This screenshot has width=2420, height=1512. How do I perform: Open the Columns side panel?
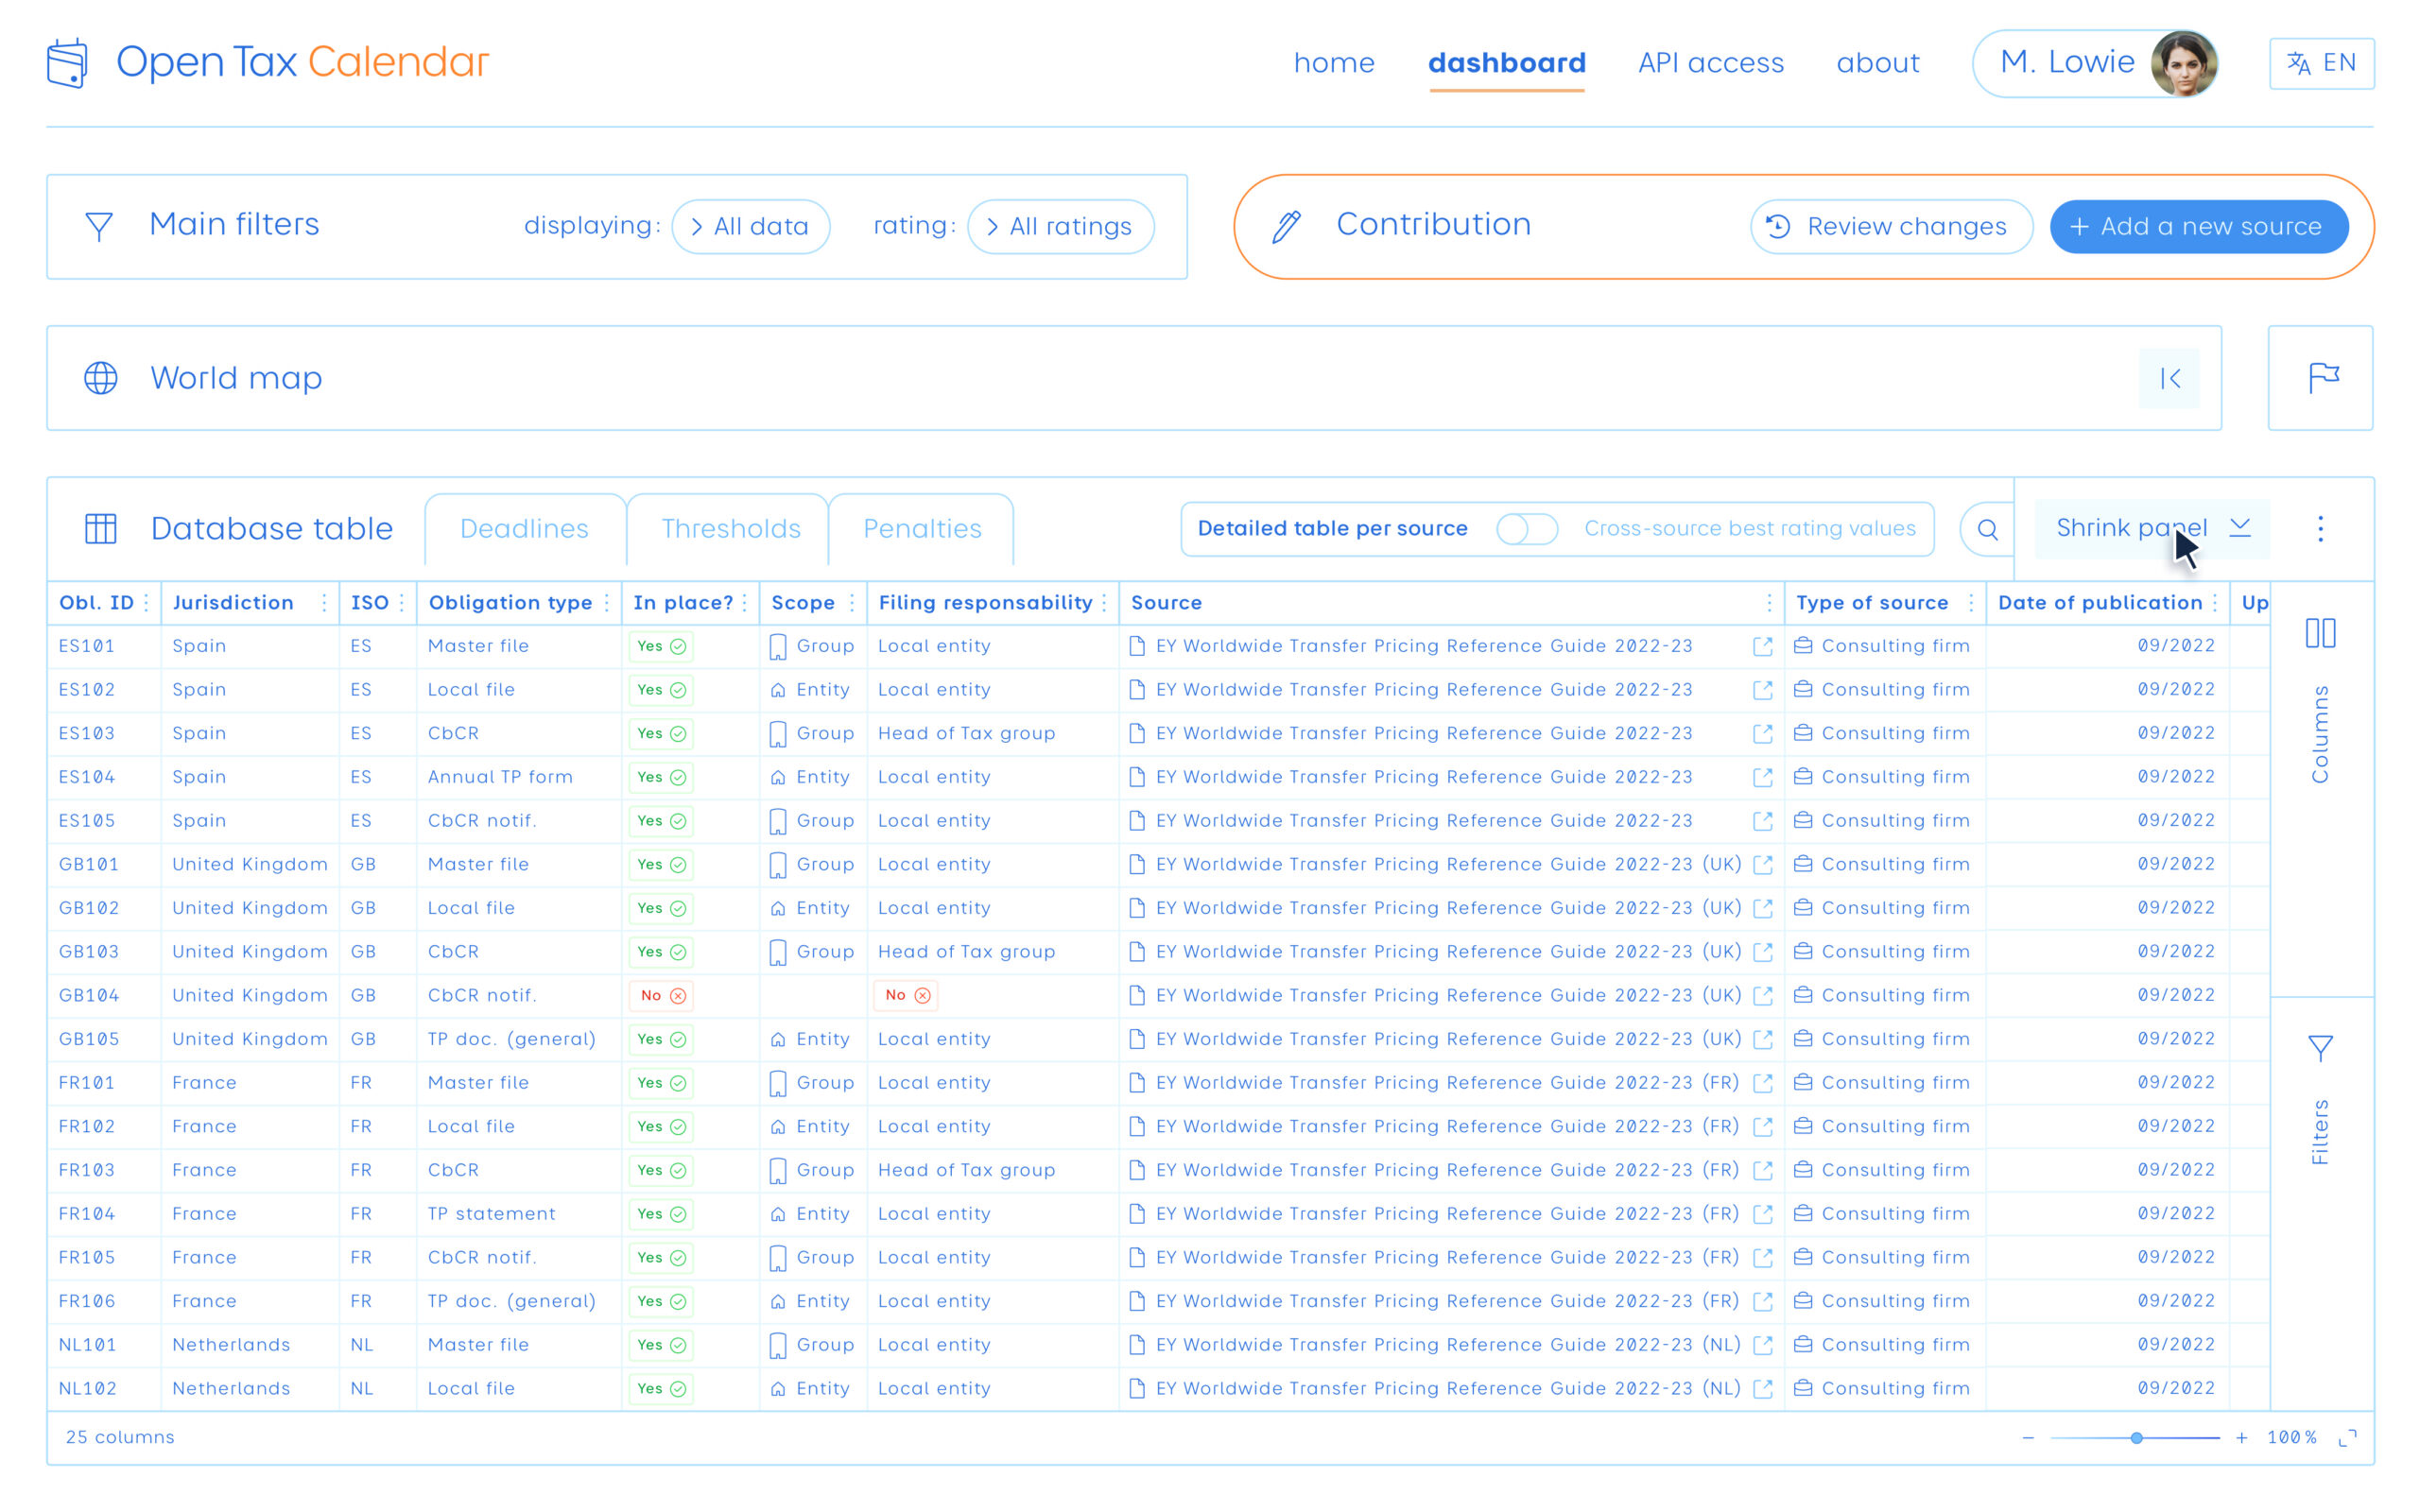coord(2321,700)
